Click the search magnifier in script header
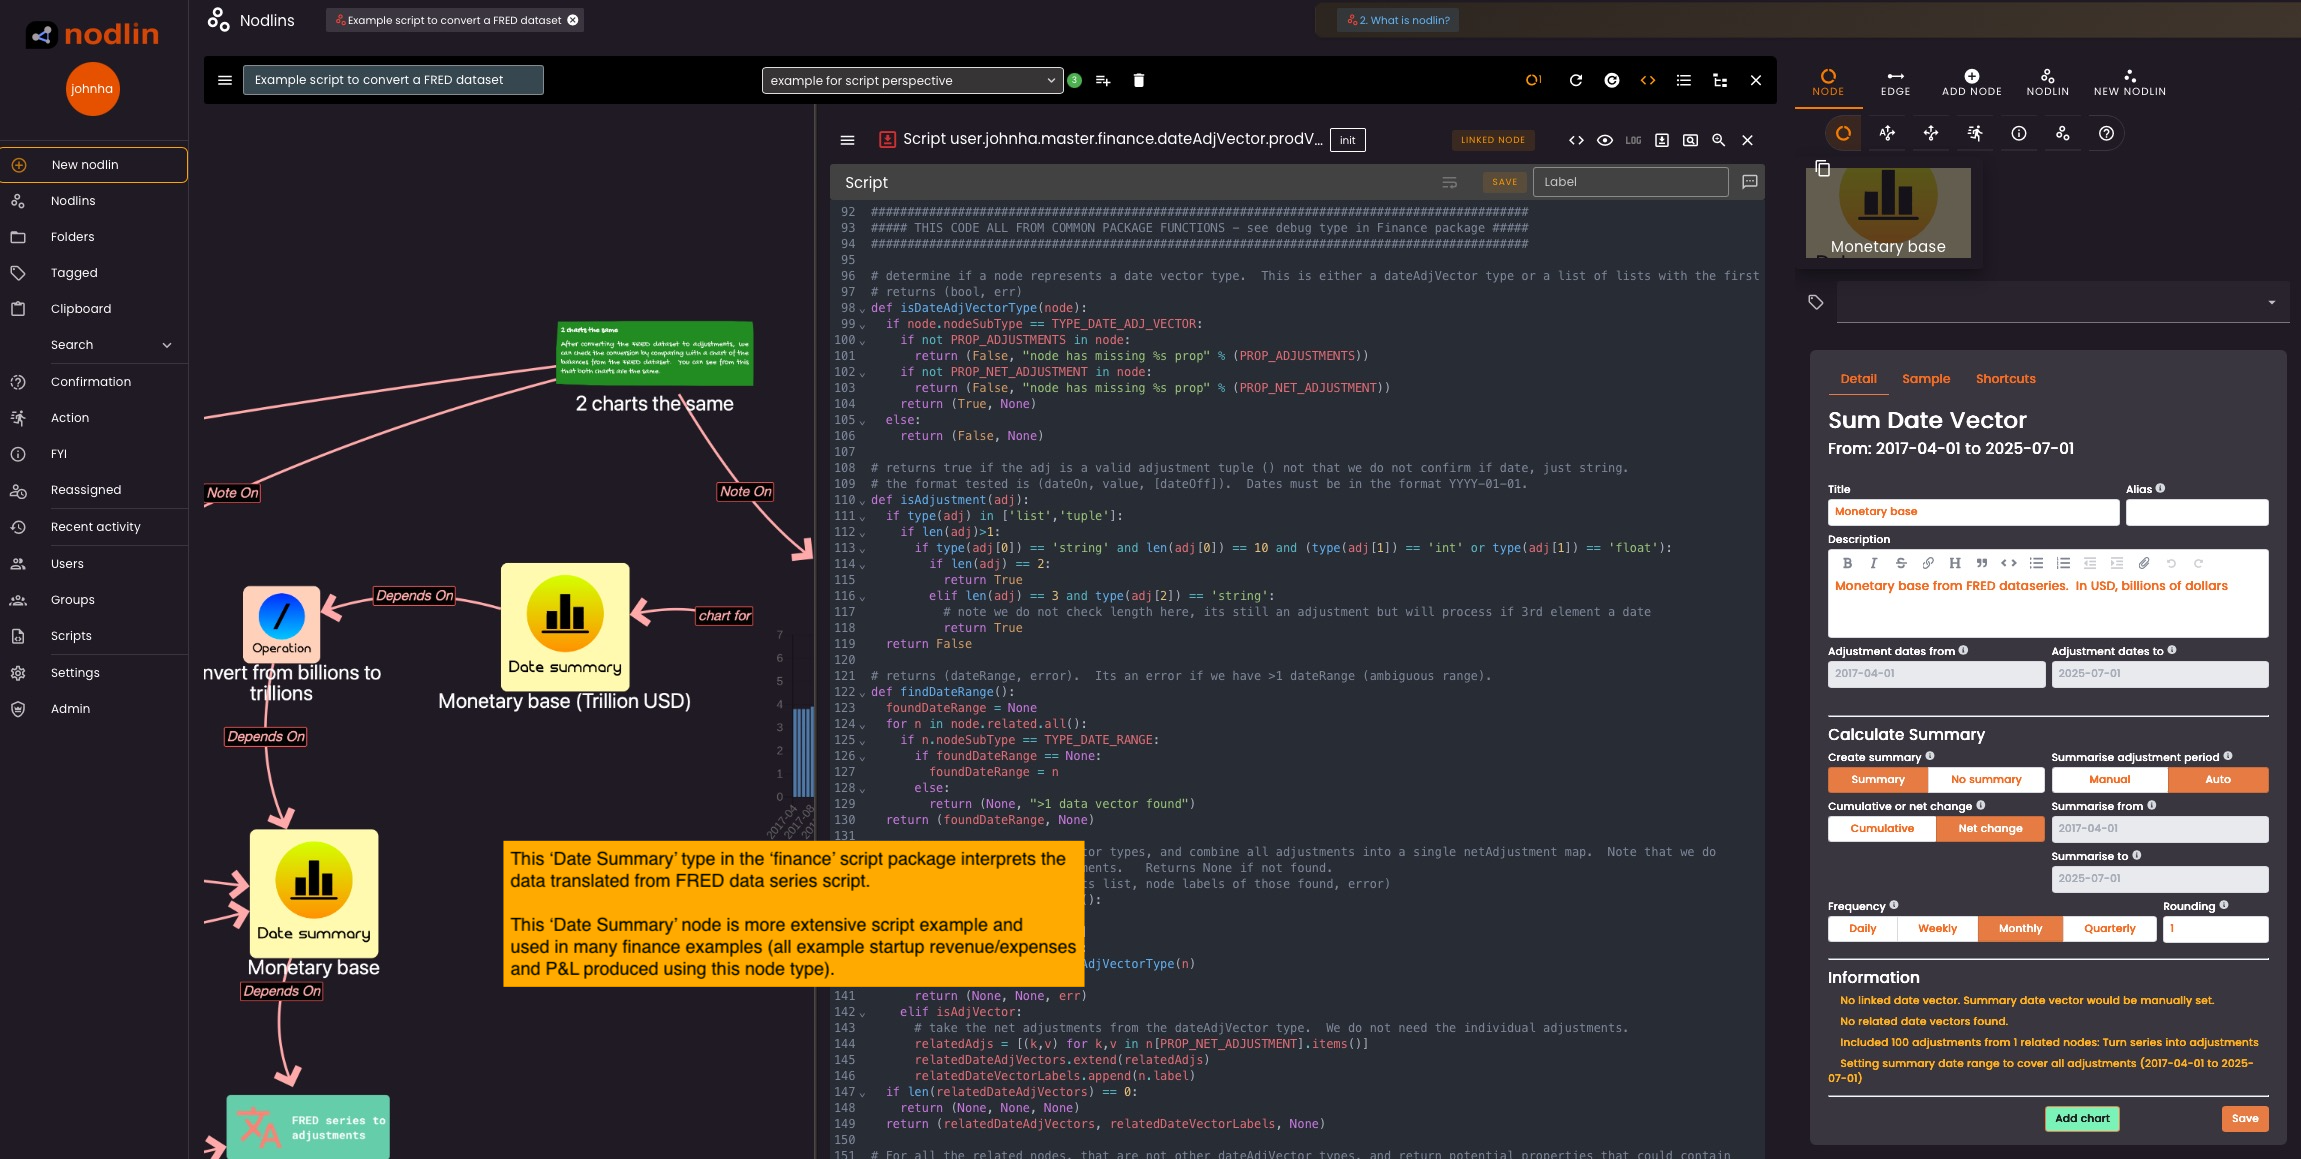Image resolution: width=2301 pixels, height=1159 pixels. [x=1718, y=140]
